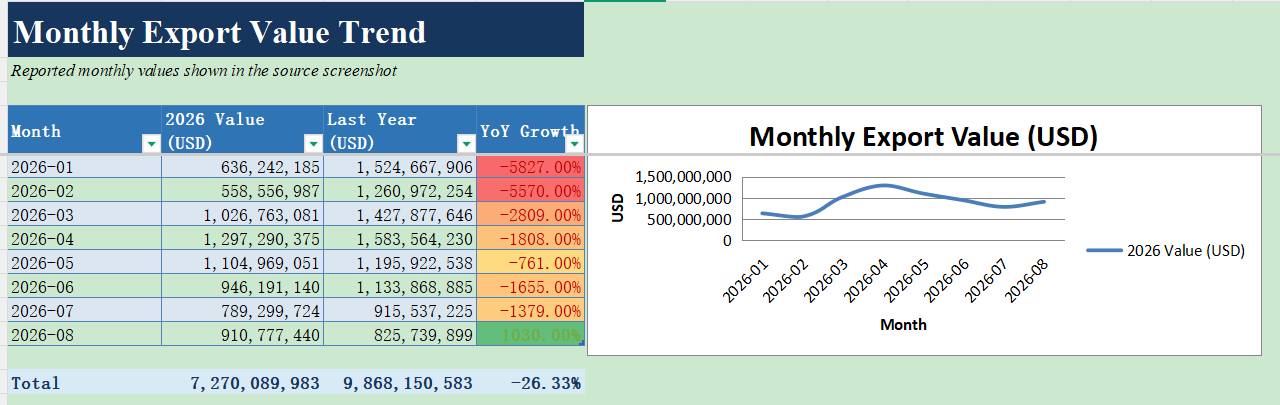Open the Month column filter dropdown
This screenshot has width=1280, height=405.
click(x=151, y=144)
